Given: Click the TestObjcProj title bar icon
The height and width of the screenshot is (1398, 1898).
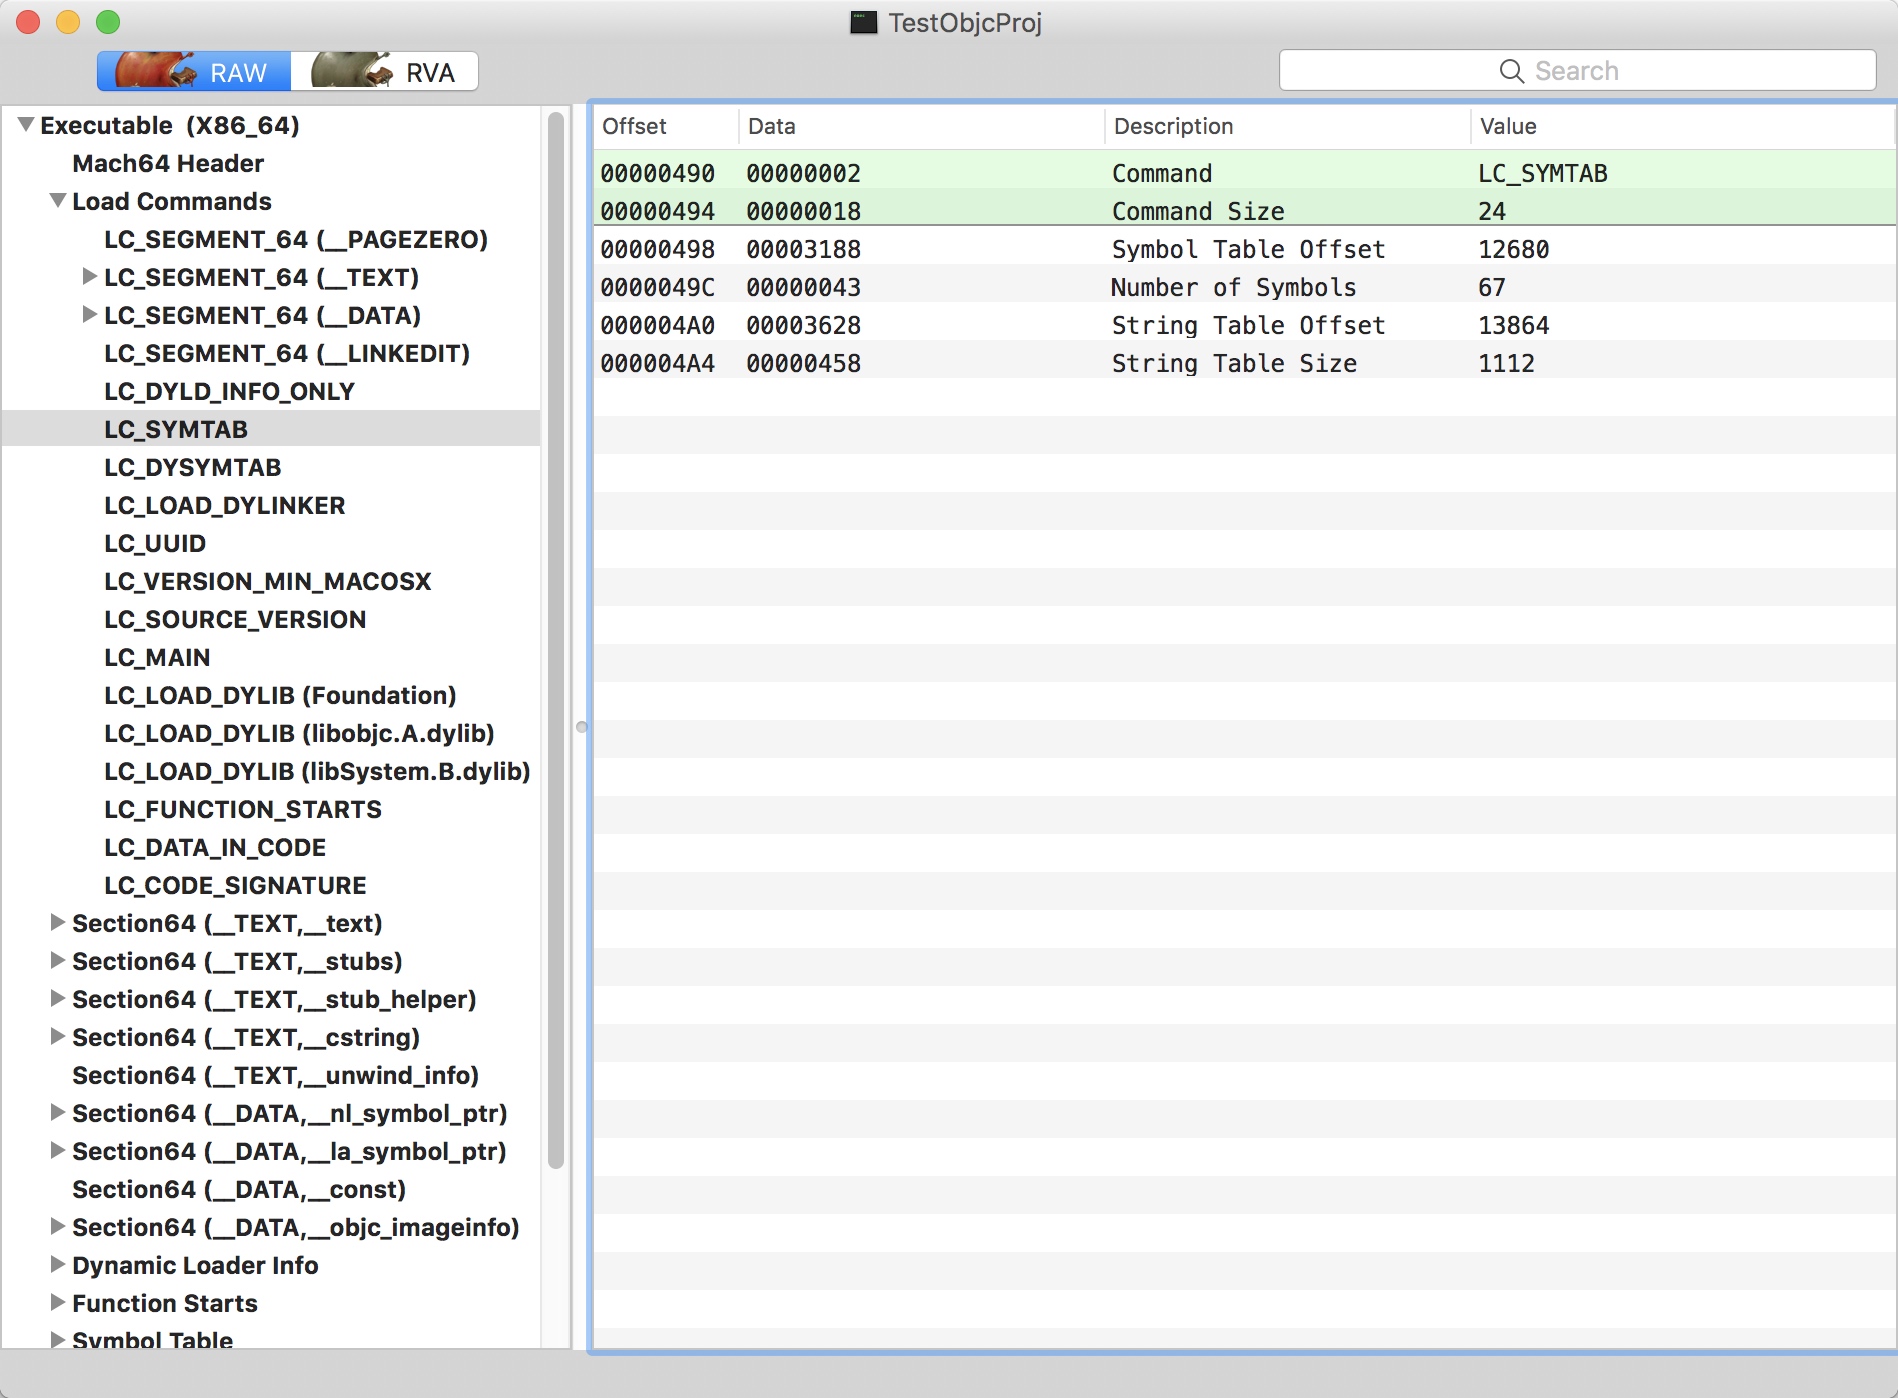Looking at the screenshot, I should [863, 22].
